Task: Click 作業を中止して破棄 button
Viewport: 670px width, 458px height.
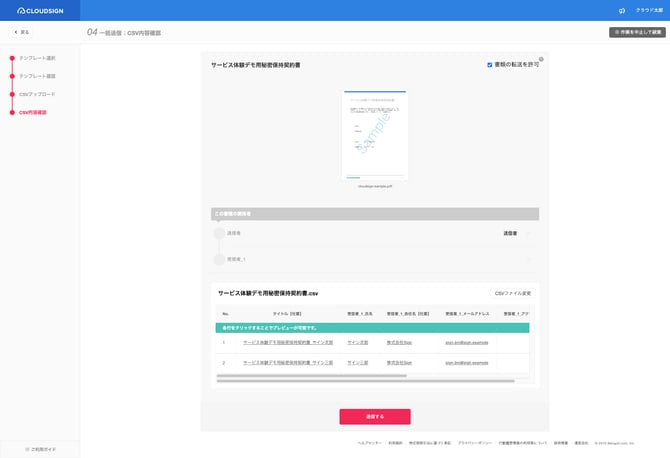Action: tap(637, 32)
